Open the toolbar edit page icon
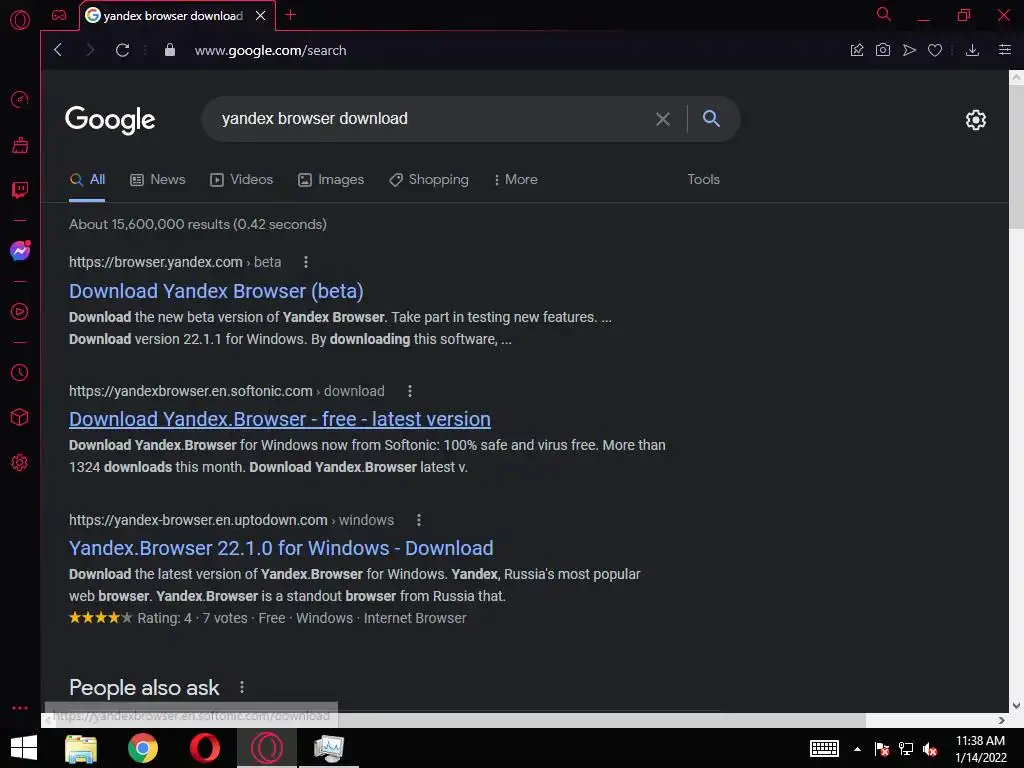 tap(857, 50)
